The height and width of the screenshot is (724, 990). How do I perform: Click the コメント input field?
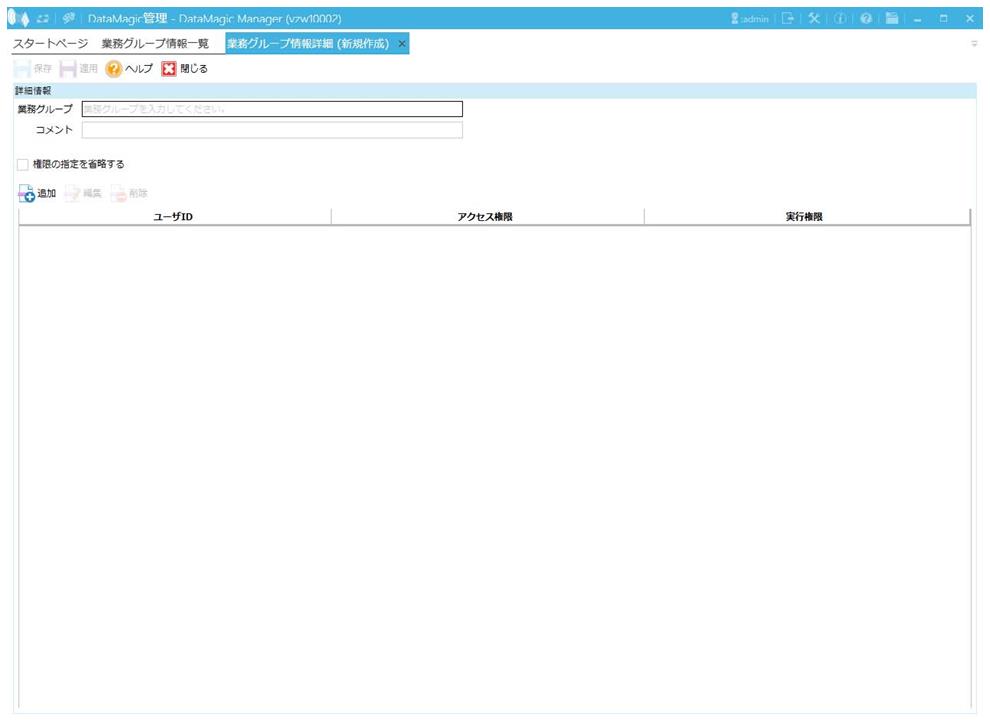point(272,130)
